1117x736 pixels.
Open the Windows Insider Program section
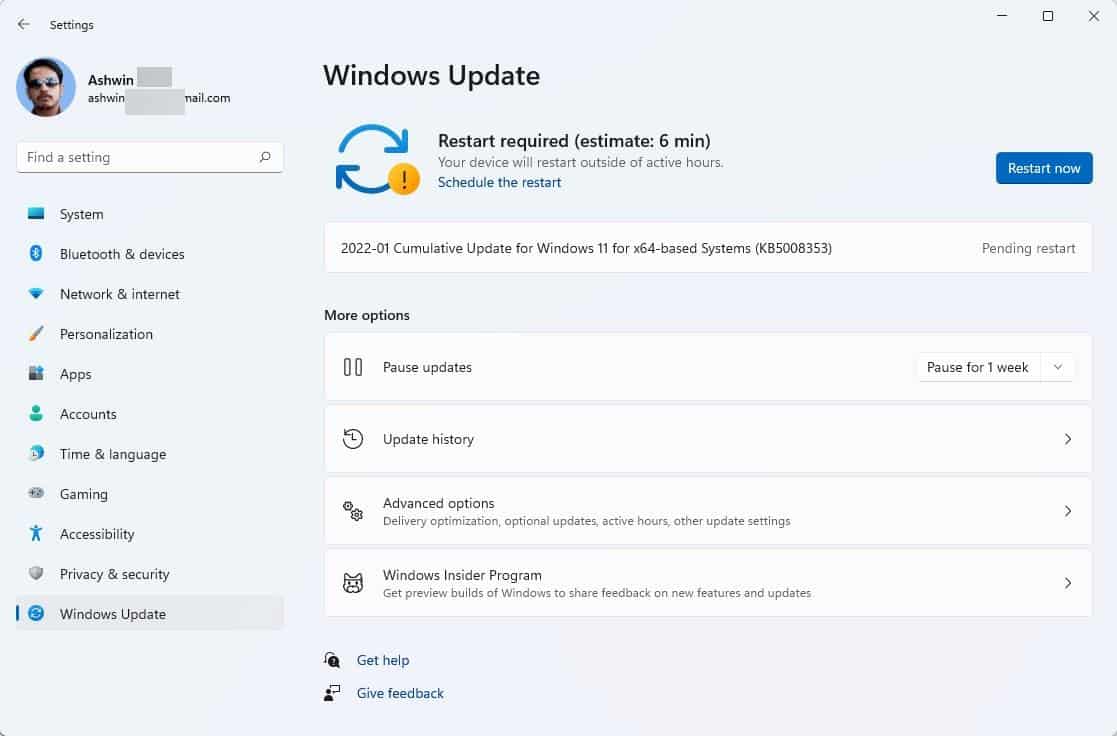coord(708,583)
